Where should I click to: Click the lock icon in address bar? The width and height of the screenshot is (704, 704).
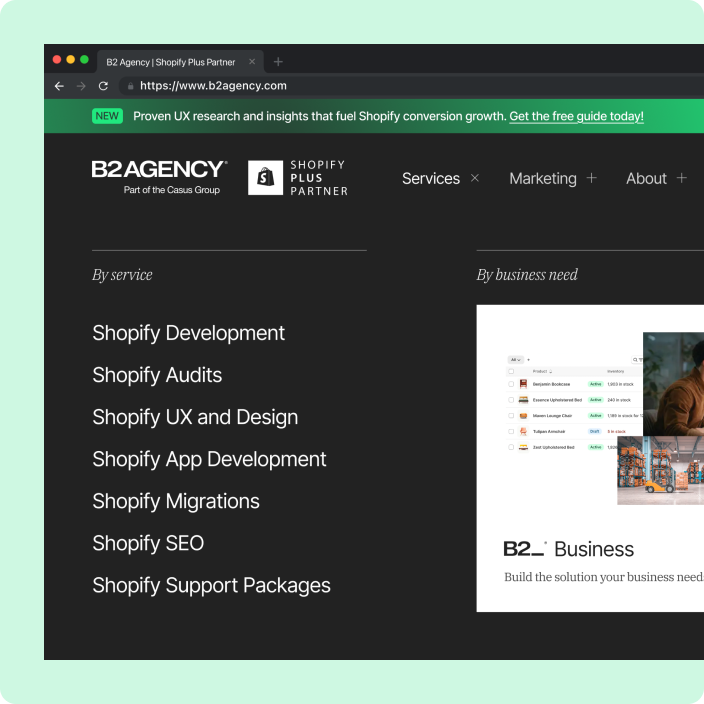point(130,86)
